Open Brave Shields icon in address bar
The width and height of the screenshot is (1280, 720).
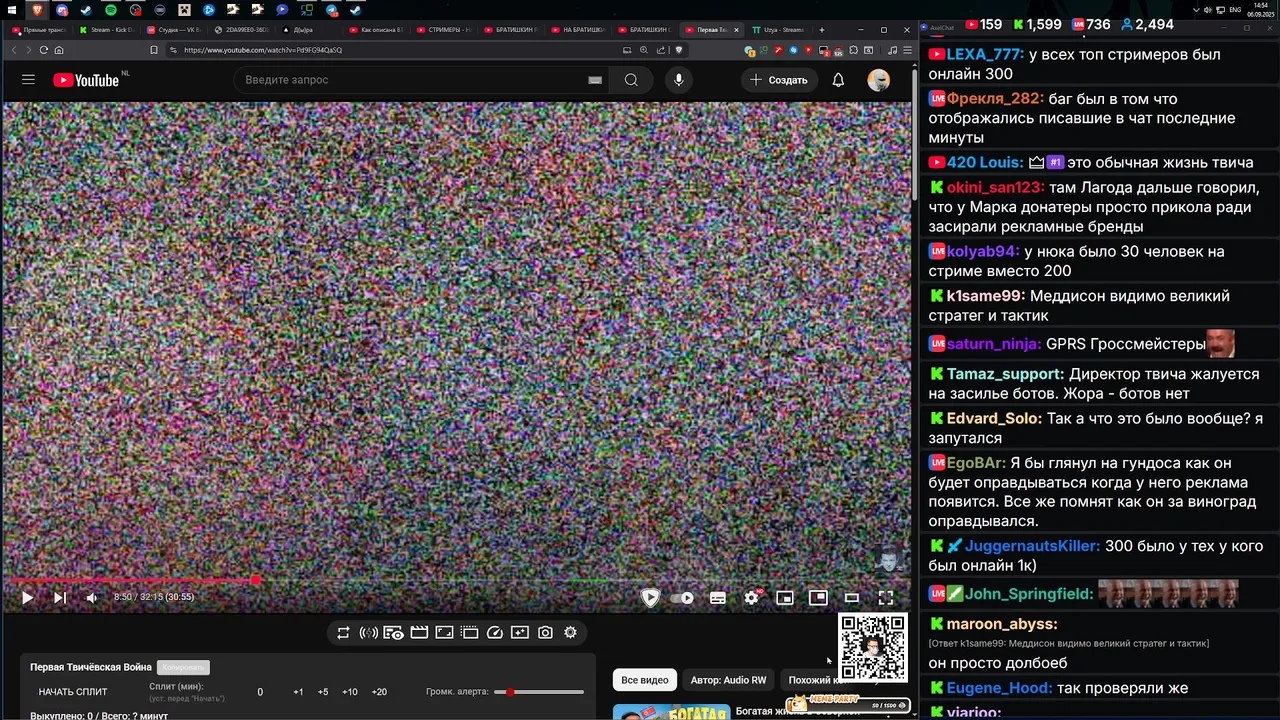[x=679, y=50]
